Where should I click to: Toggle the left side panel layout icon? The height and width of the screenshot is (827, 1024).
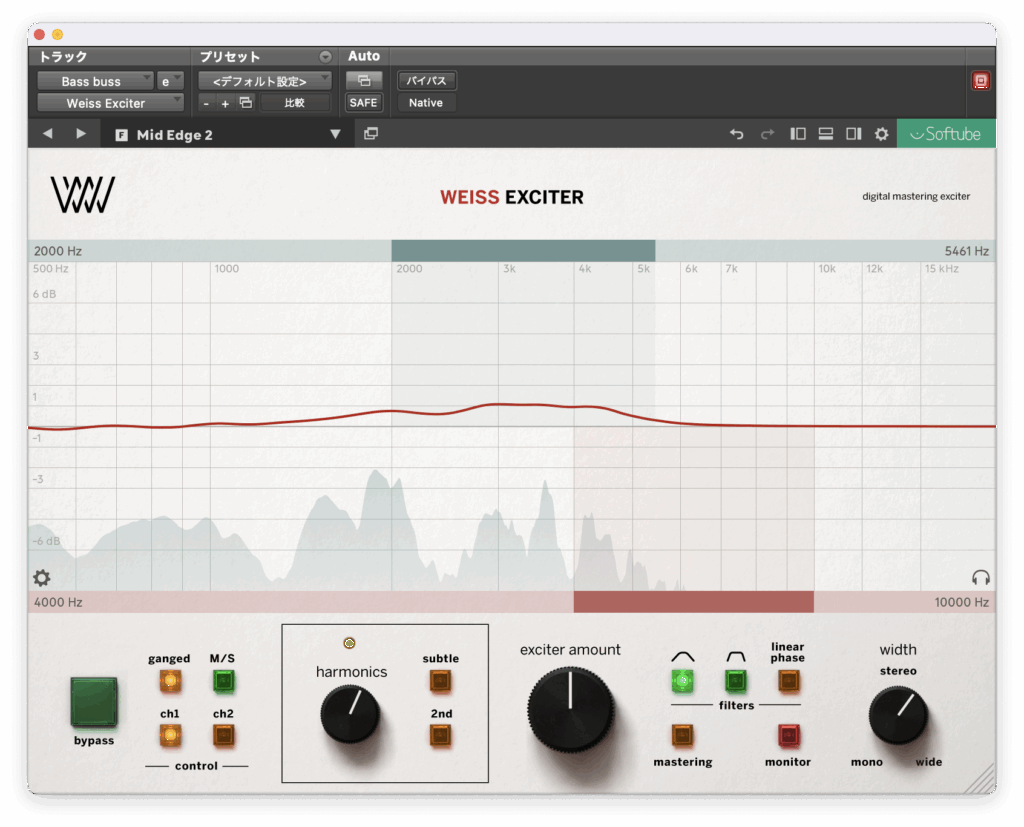click(797, 134)
